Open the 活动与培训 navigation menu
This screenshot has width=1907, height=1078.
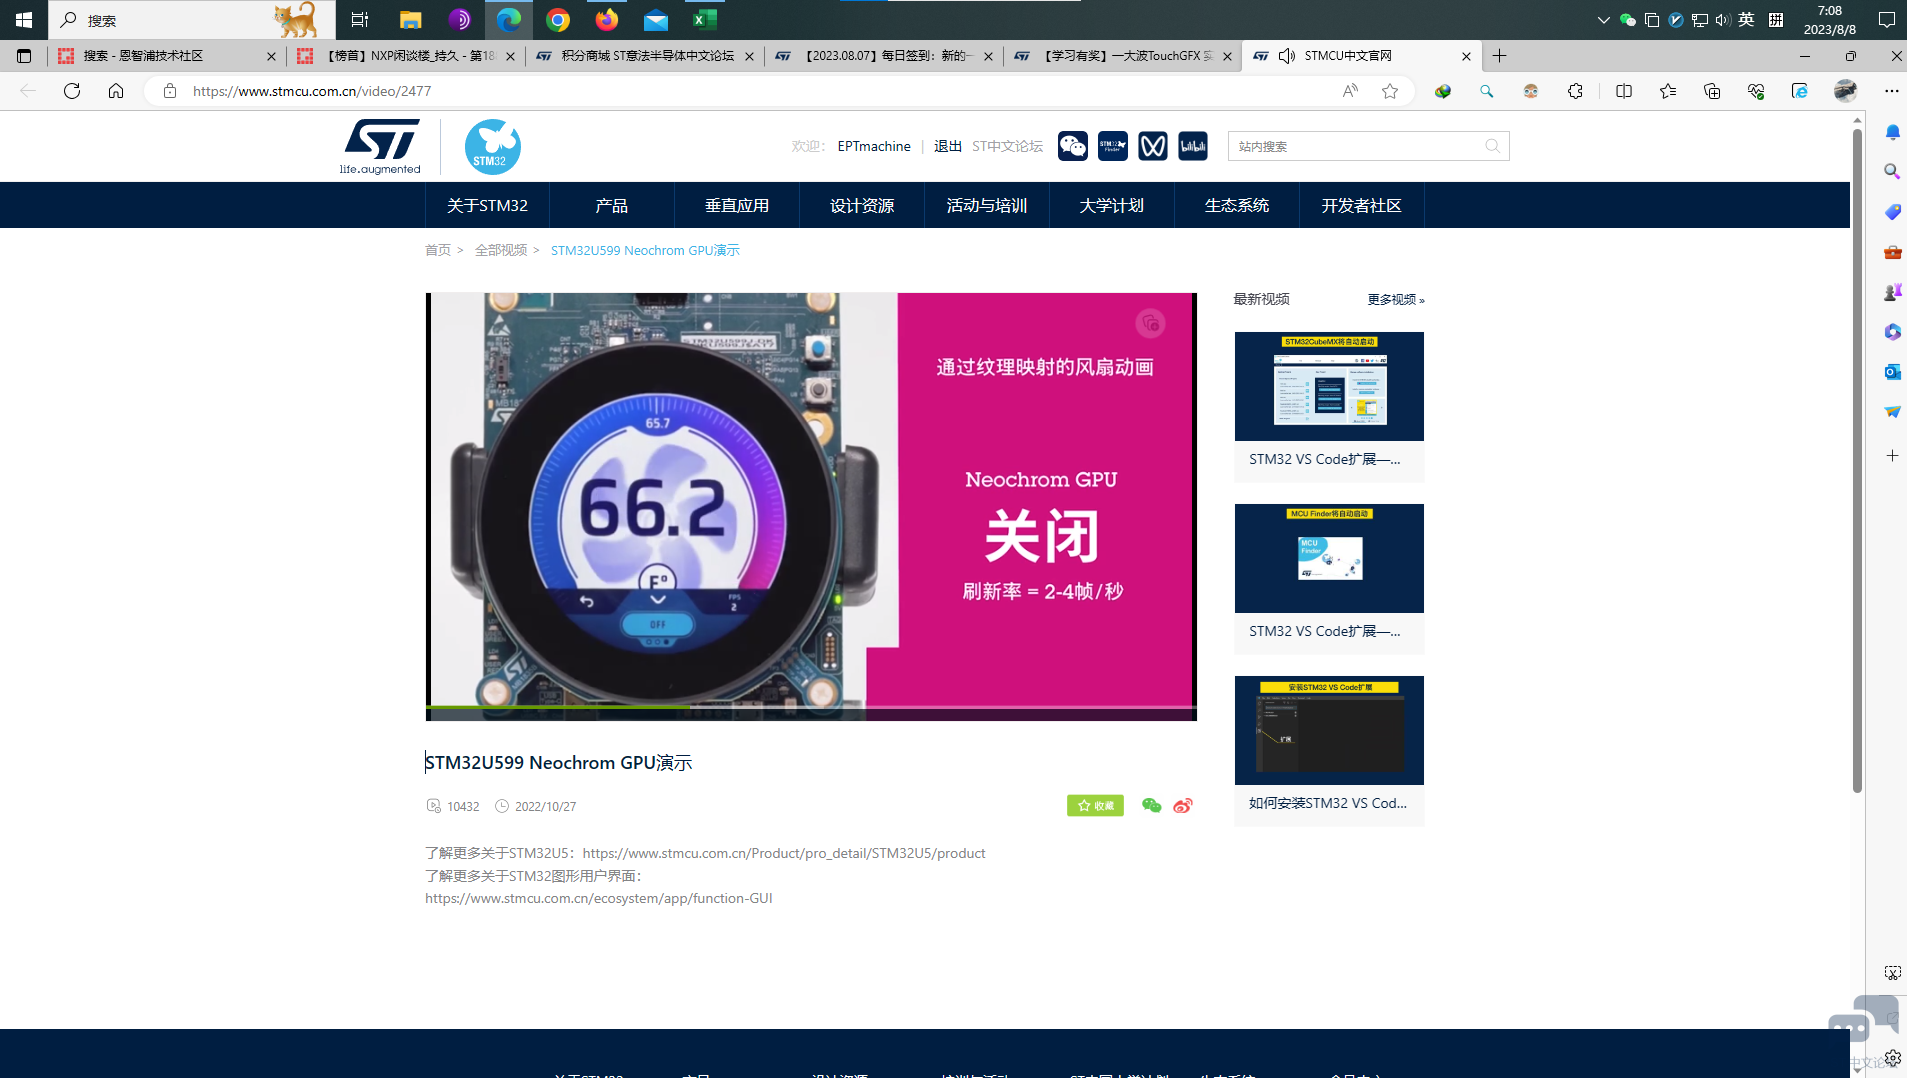coord(987,205)
